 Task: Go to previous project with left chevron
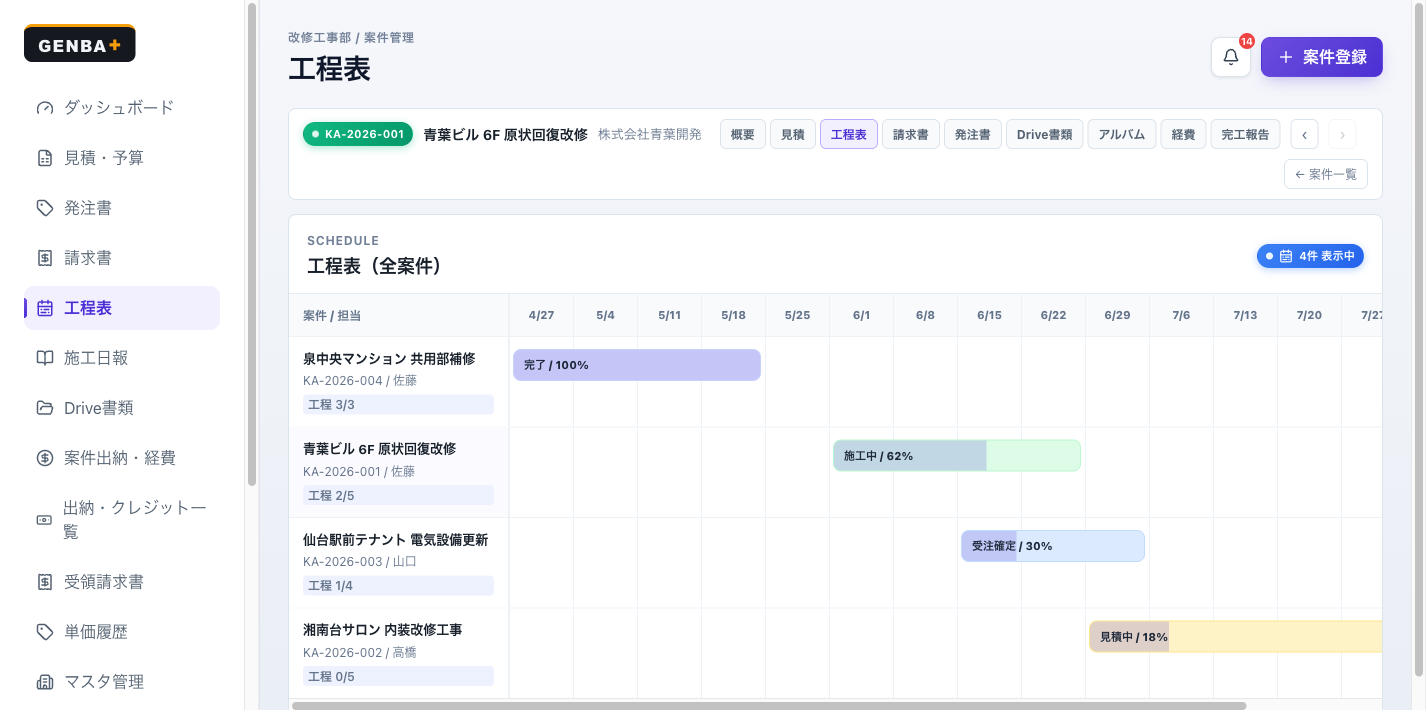click(x=1304, y=134)
